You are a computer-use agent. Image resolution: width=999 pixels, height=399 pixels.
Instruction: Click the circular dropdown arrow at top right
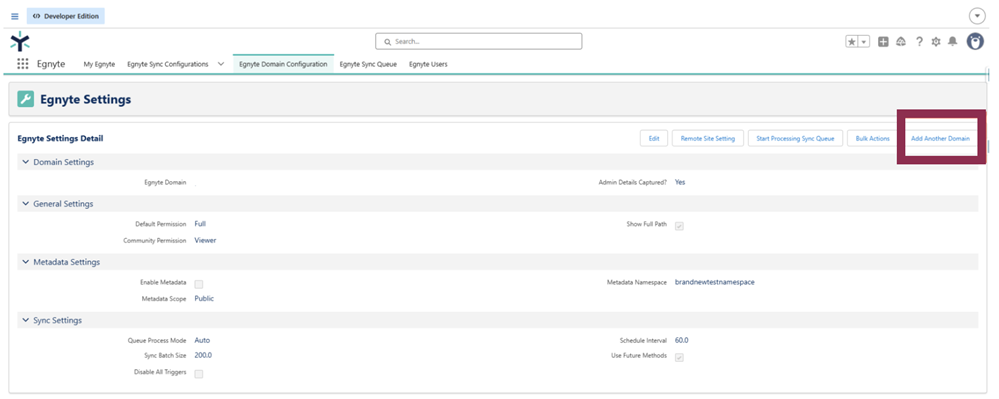[x=977, y=17]
